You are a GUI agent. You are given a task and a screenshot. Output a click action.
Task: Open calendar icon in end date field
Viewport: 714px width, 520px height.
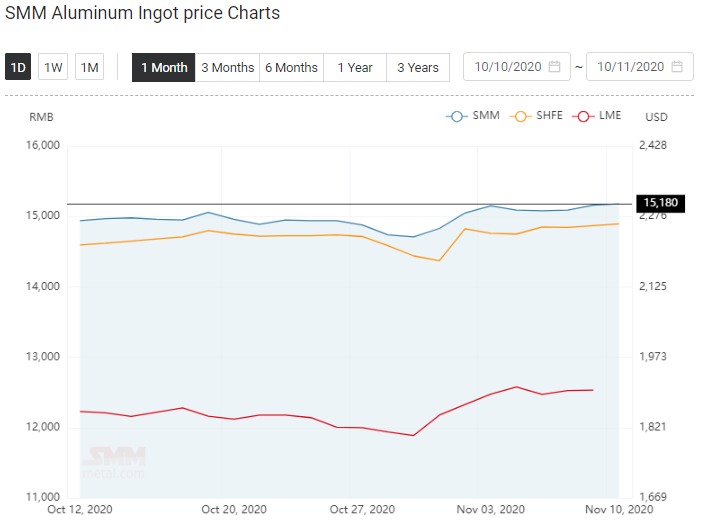(677, 66)
